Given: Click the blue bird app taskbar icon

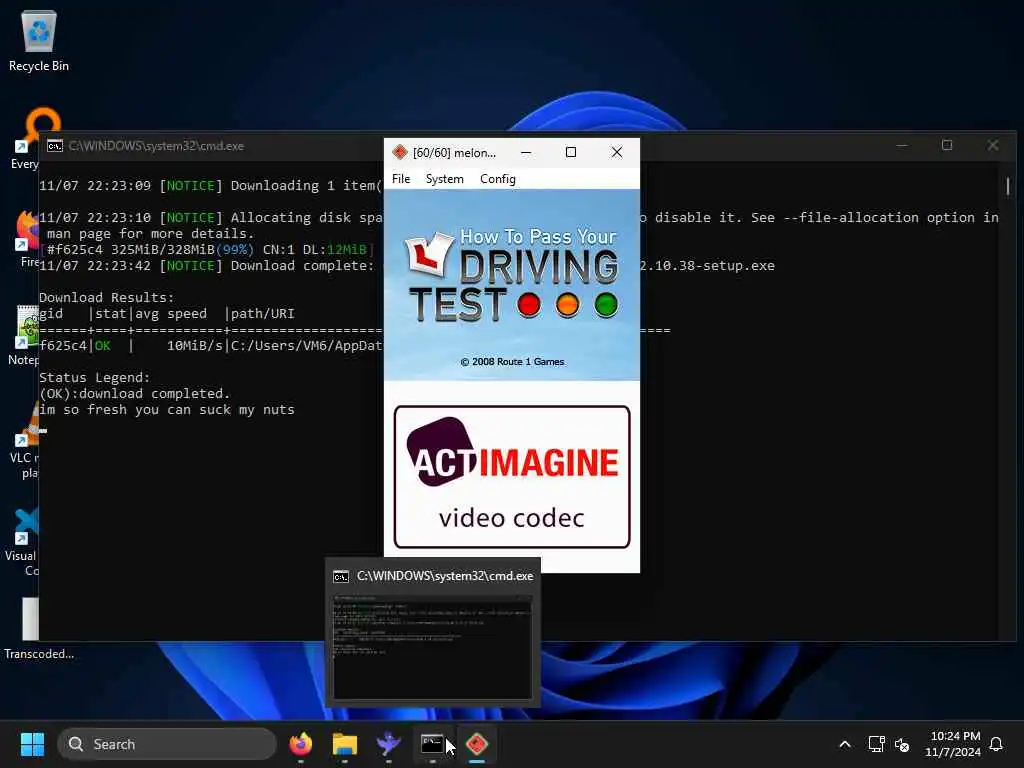Looking at the screenshot, I should pyautogui.click(x=389, y=744).
